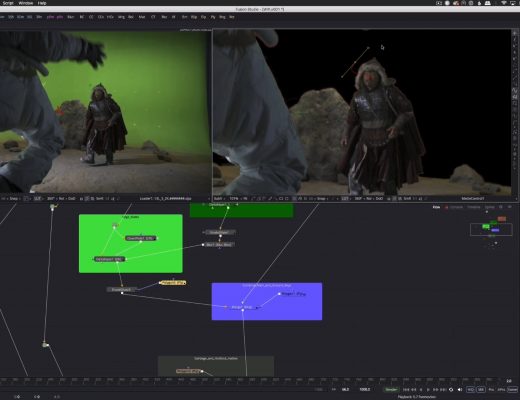
Task: Add a Mat tool from toolbar
Action: coord(142,17)
